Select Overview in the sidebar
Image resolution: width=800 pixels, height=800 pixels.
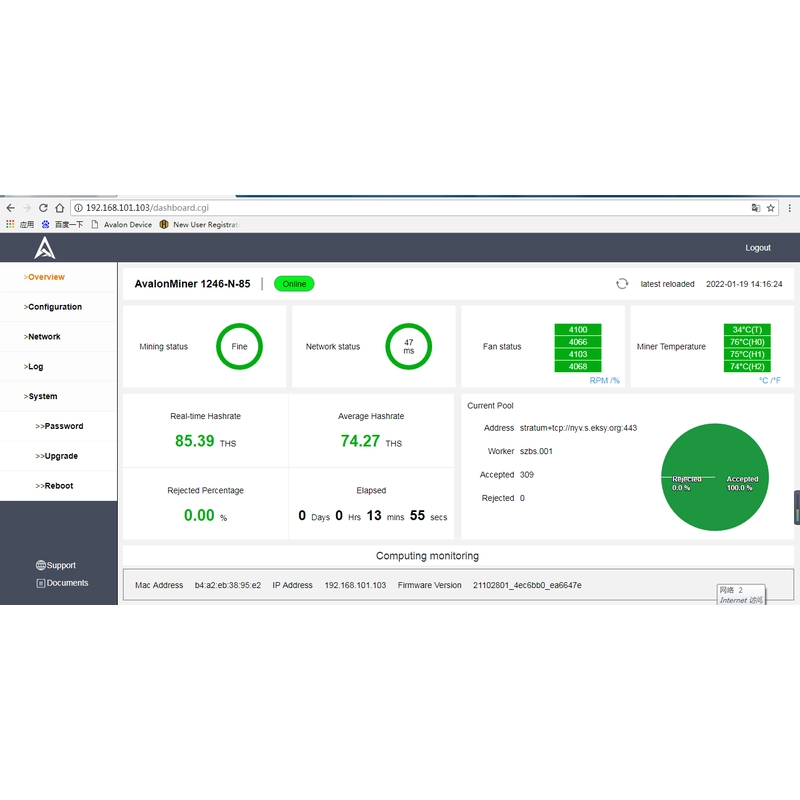(x=44, y=277)
